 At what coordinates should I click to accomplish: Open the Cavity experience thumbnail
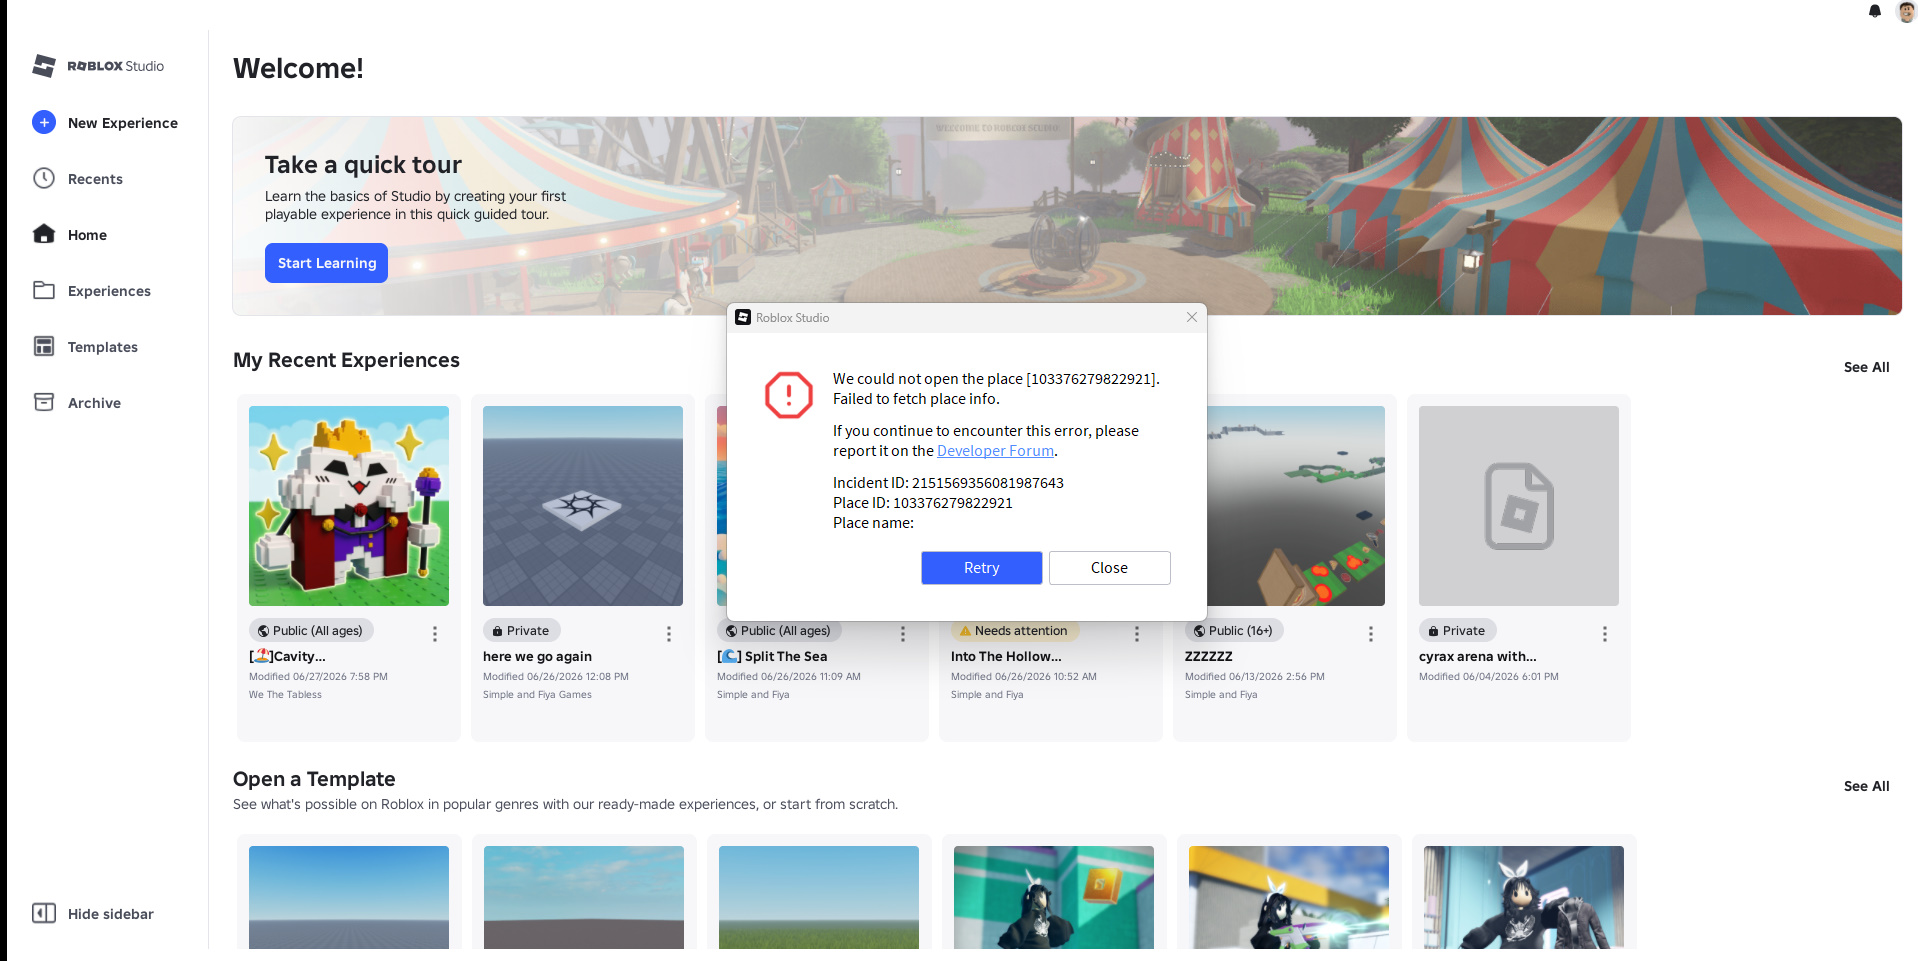pos(349,506)
